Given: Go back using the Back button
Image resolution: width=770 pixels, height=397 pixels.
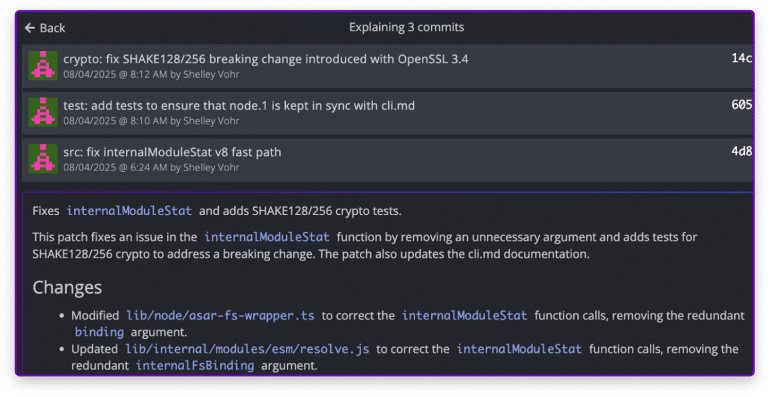Looking at the screenshot, I should [x=45, y=28].
